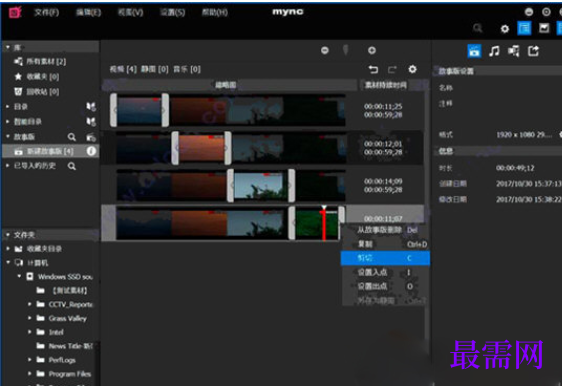Viewport: 562px width, 386px height.
Task: Expand the CCTV_Reports folder
Action: tap(30, 304)
